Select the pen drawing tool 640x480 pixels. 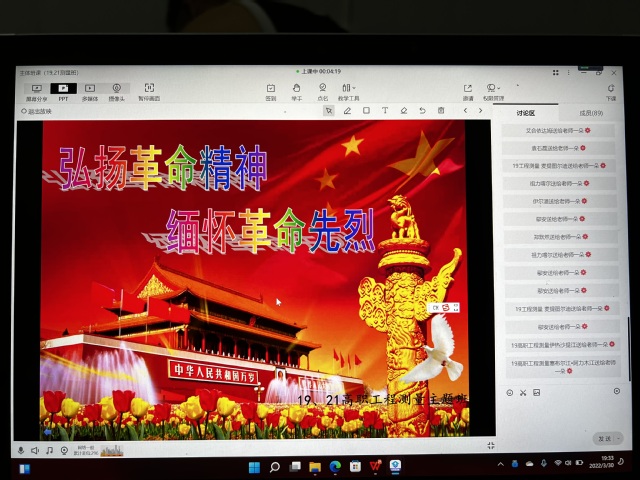[347, 111]
